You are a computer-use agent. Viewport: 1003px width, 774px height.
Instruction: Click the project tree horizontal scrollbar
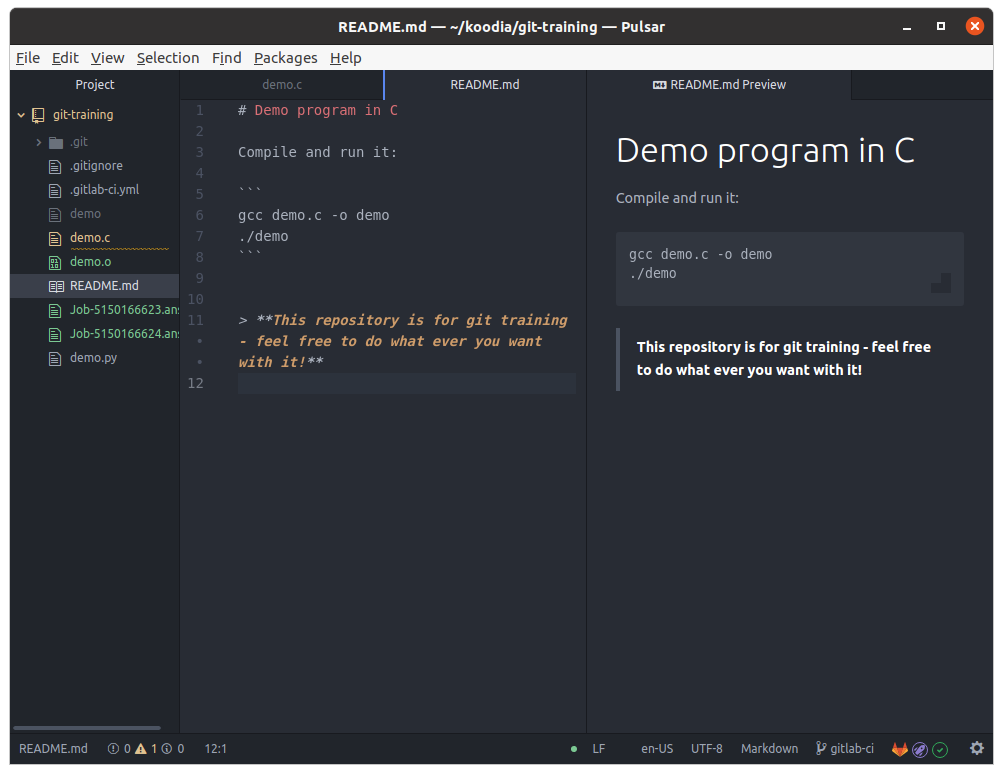[87, 728]
